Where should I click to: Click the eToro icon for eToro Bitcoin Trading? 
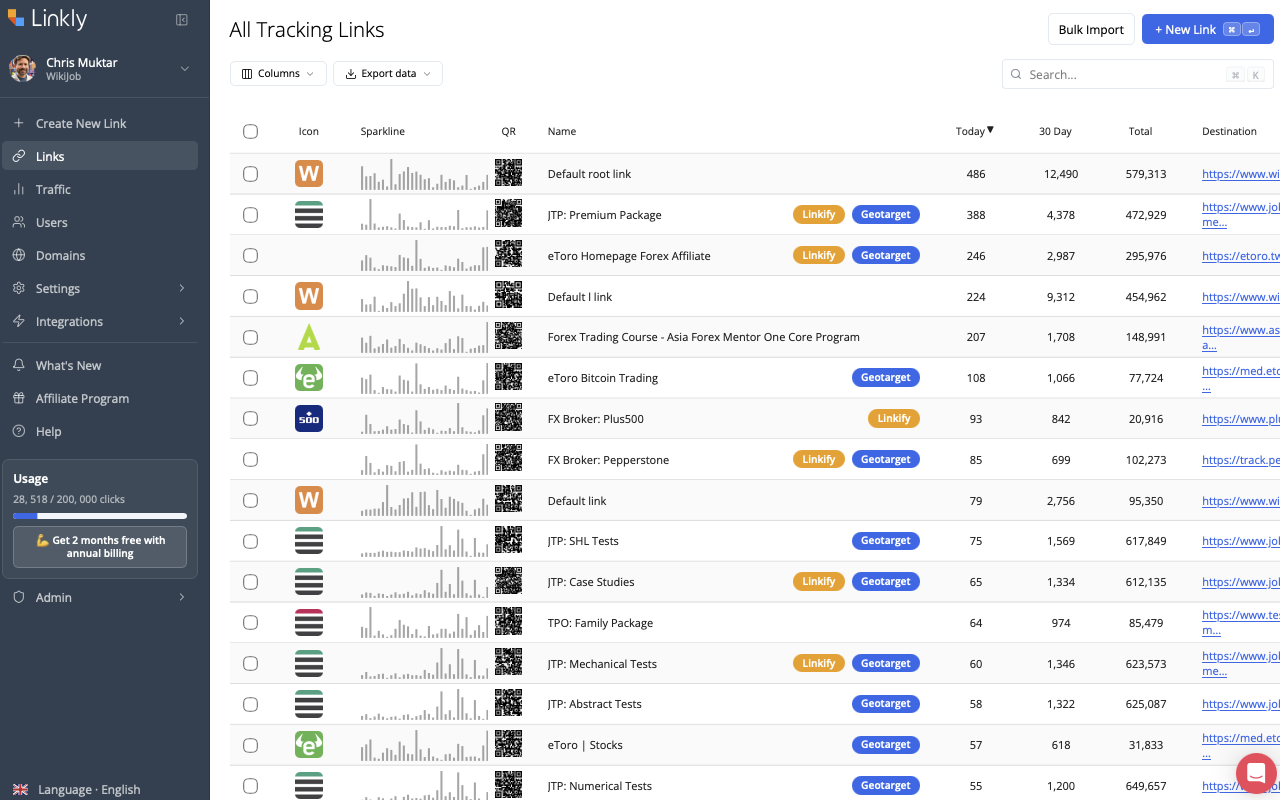point(309,378)
